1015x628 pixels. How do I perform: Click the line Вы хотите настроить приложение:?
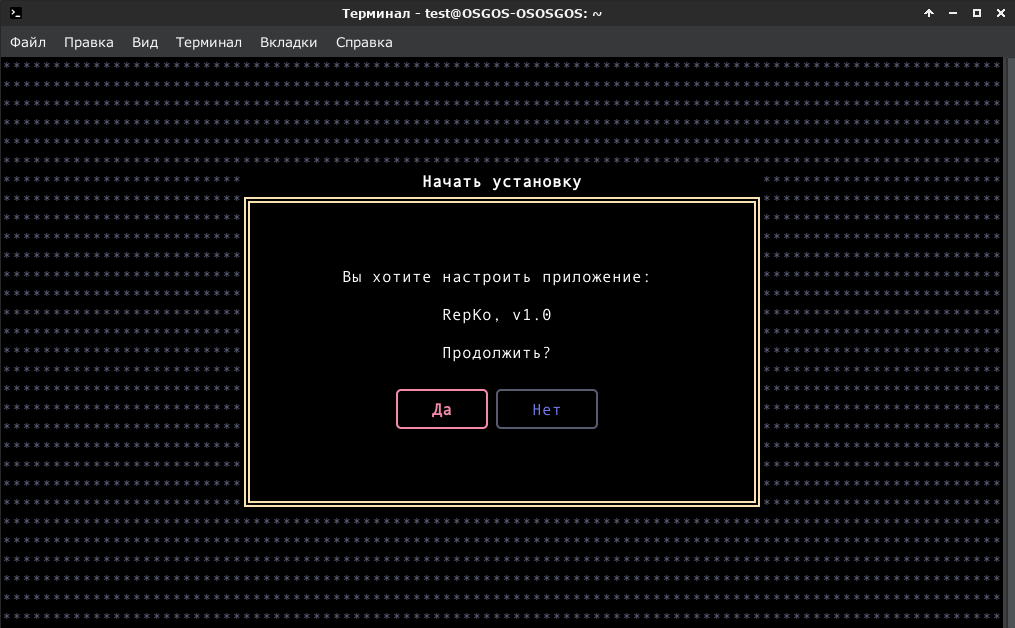[496, 277]
